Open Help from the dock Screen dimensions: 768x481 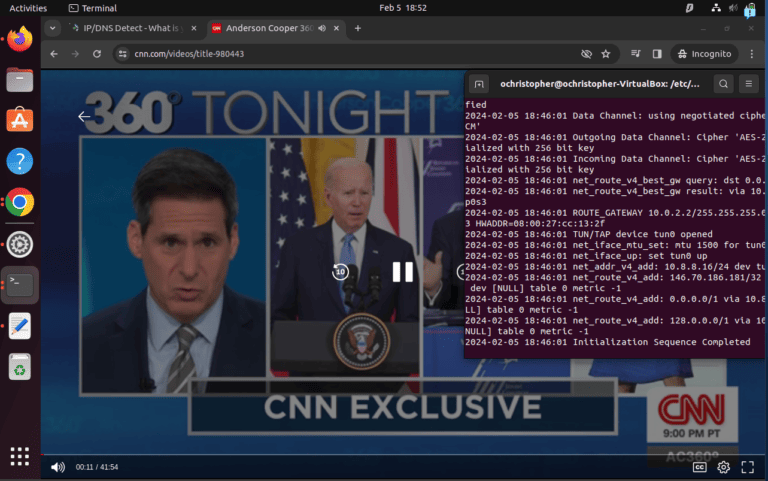click(20, 161)
